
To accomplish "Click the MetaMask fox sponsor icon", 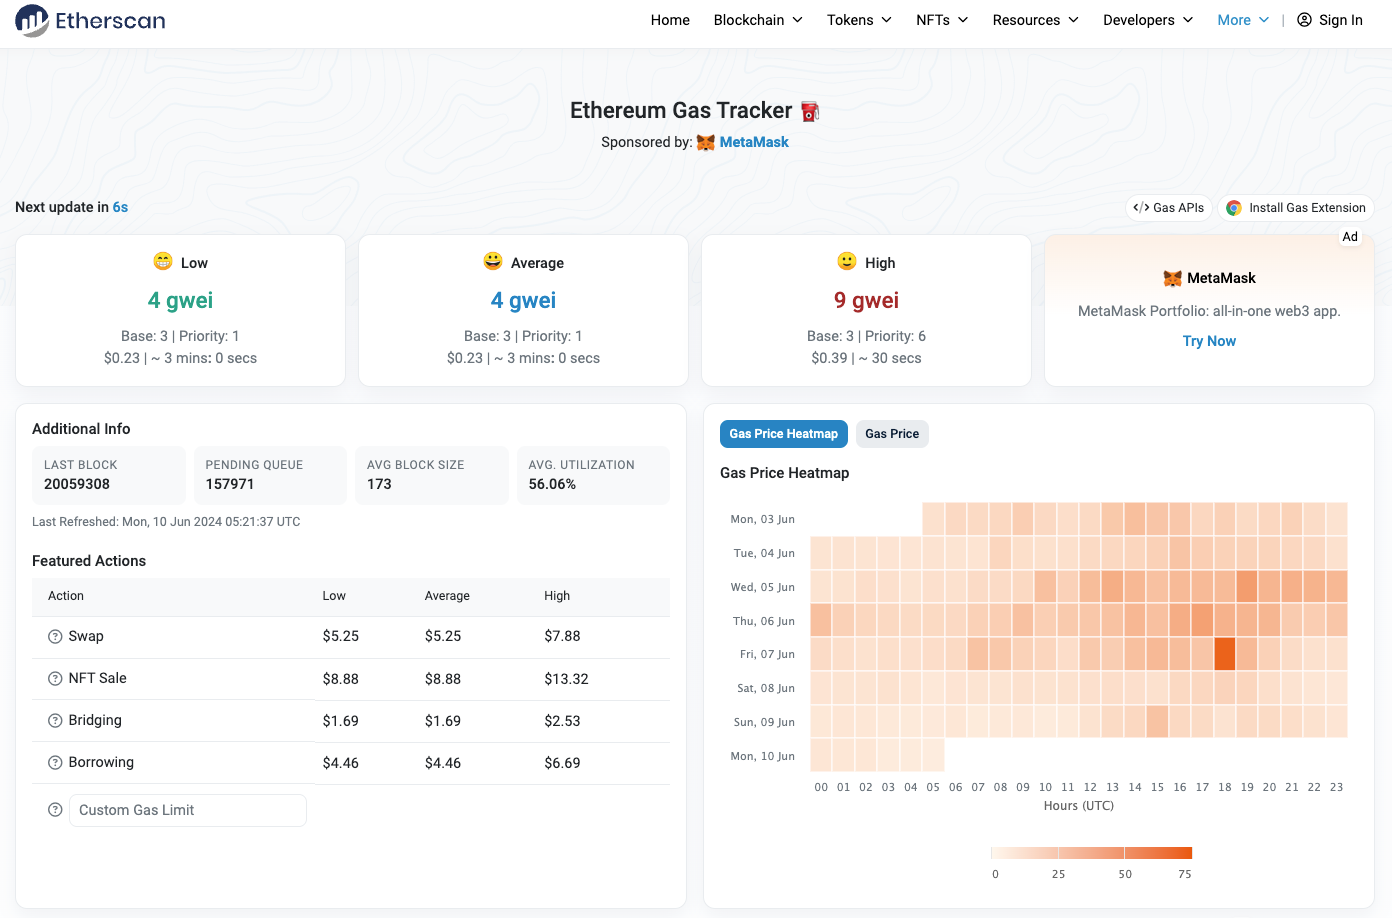I will pyautogui.click(x=706, y=142).
